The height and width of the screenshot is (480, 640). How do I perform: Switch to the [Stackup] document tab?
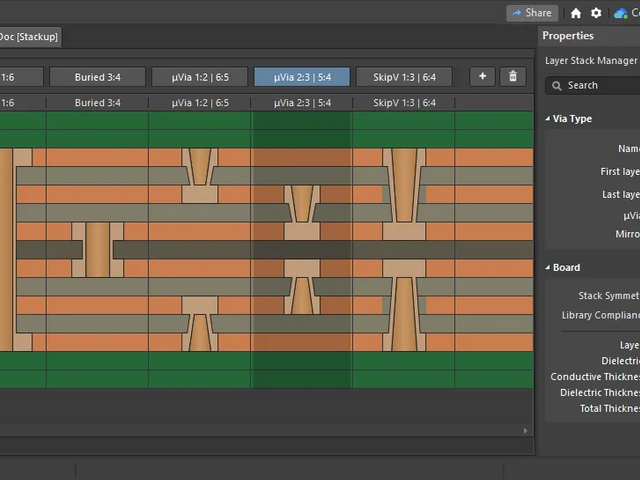(29, 37)
